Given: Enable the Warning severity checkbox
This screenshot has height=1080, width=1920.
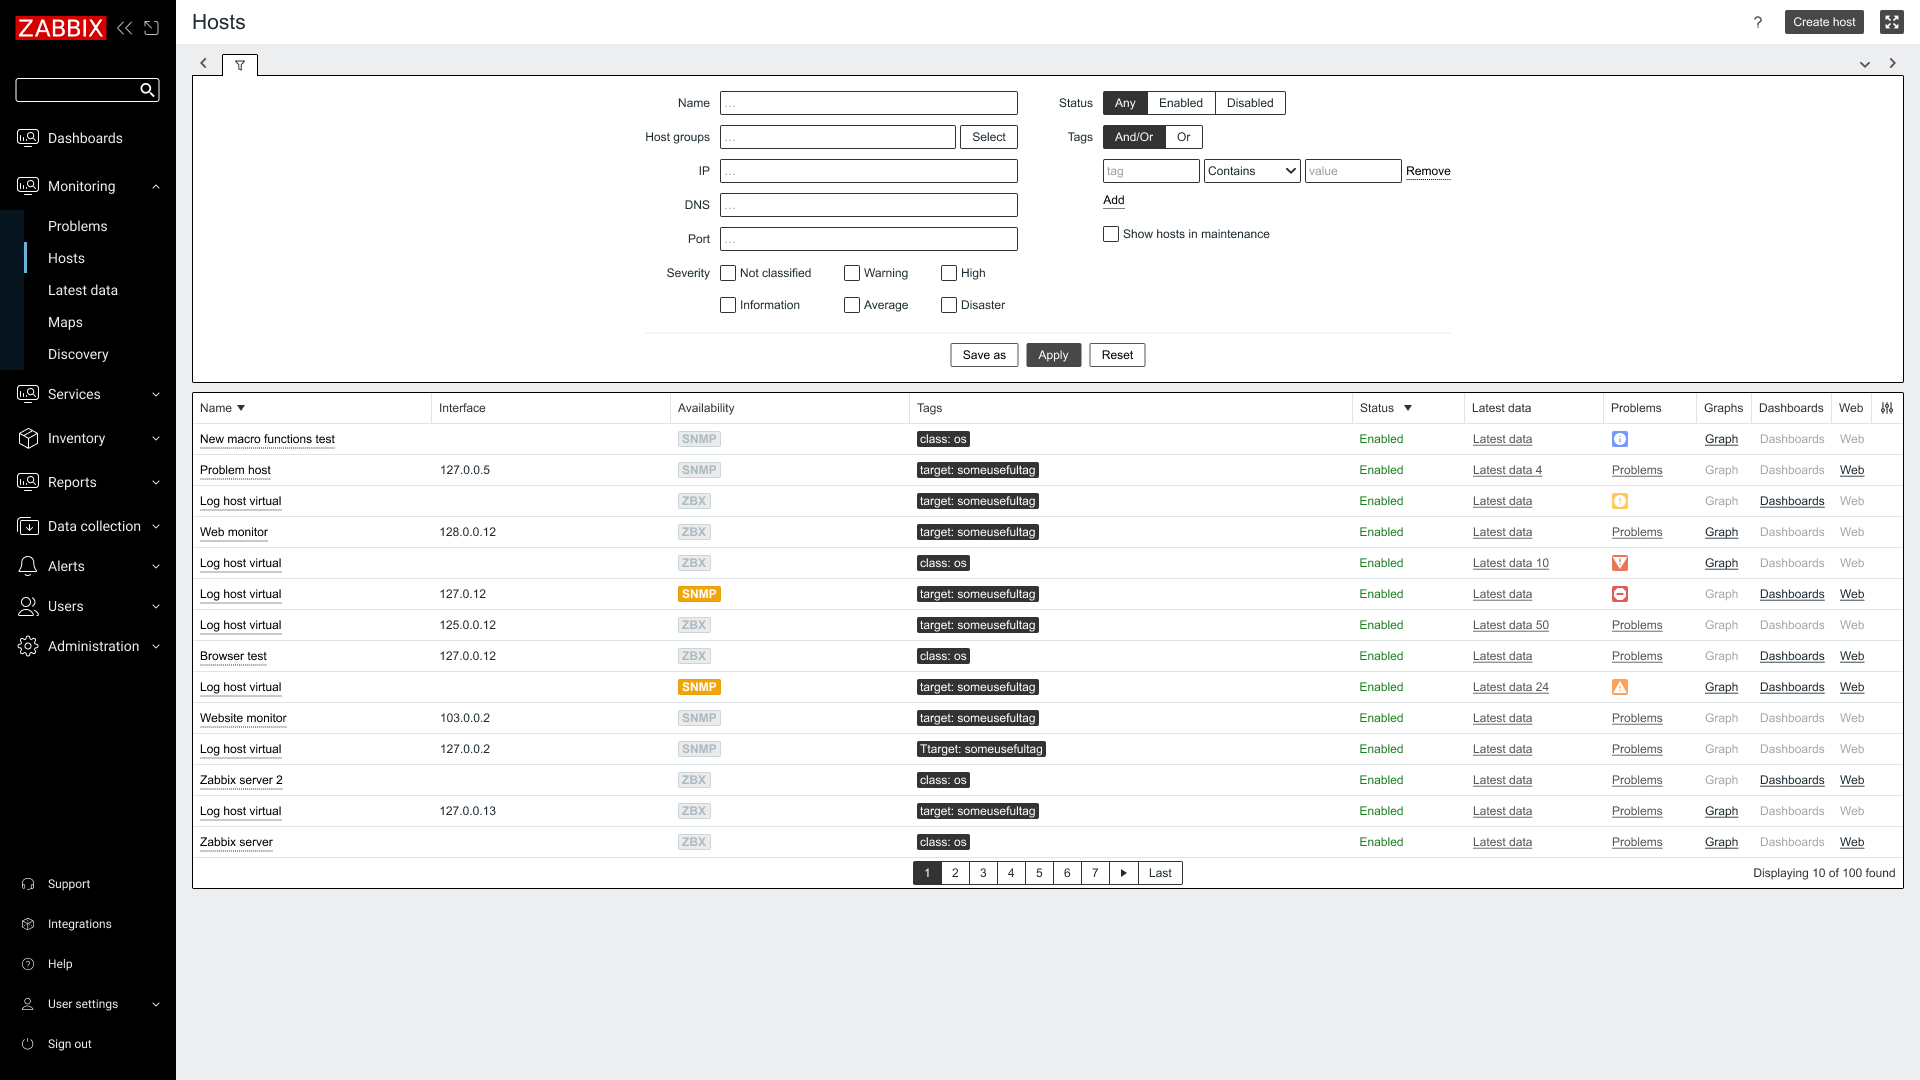Looking at the screenshot, I should pyautogui.click(x=852, y=273).
